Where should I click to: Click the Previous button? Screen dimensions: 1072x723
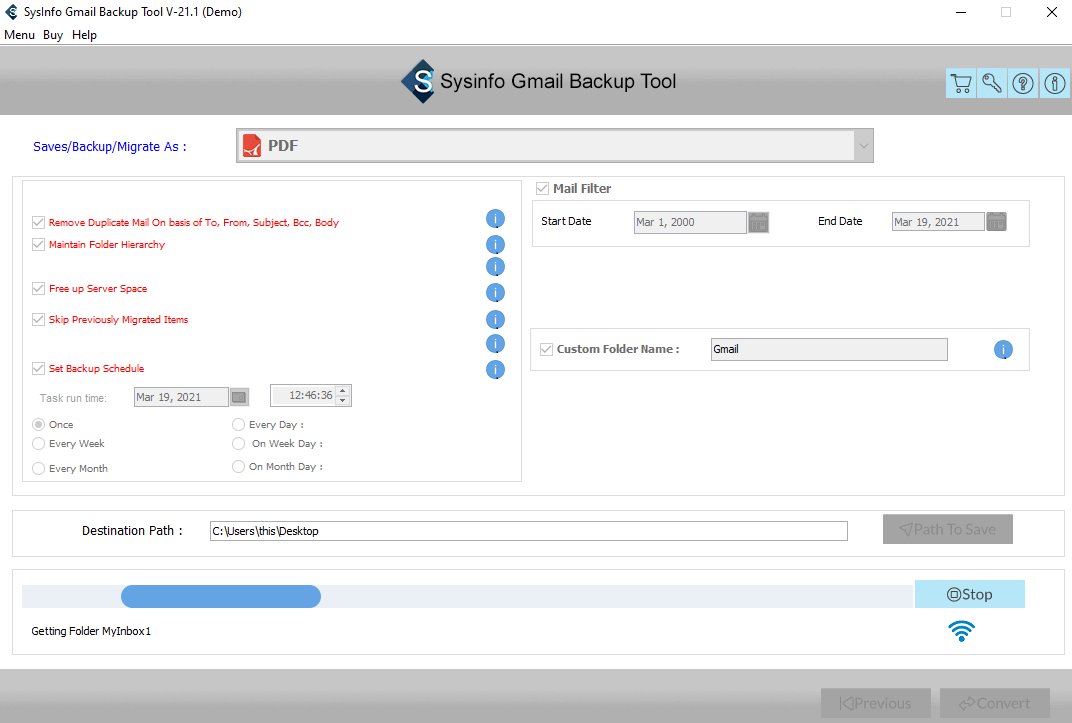876,703
